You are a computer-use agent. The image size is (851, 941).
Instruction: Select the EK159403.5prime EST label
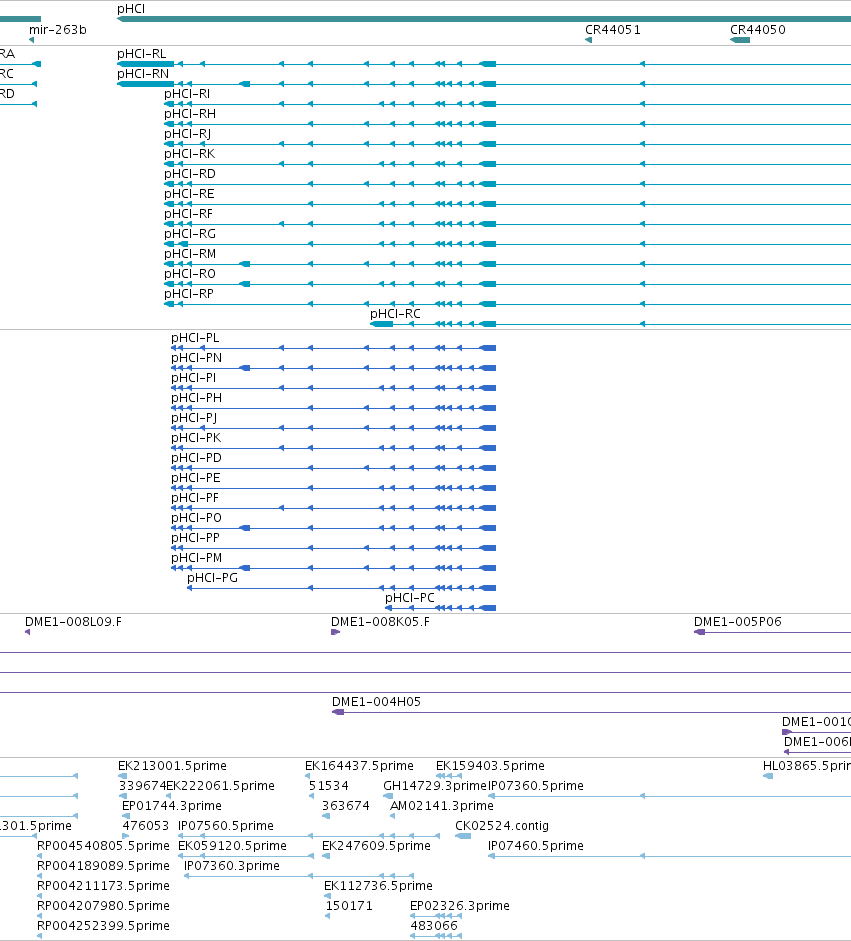point(490,766)
